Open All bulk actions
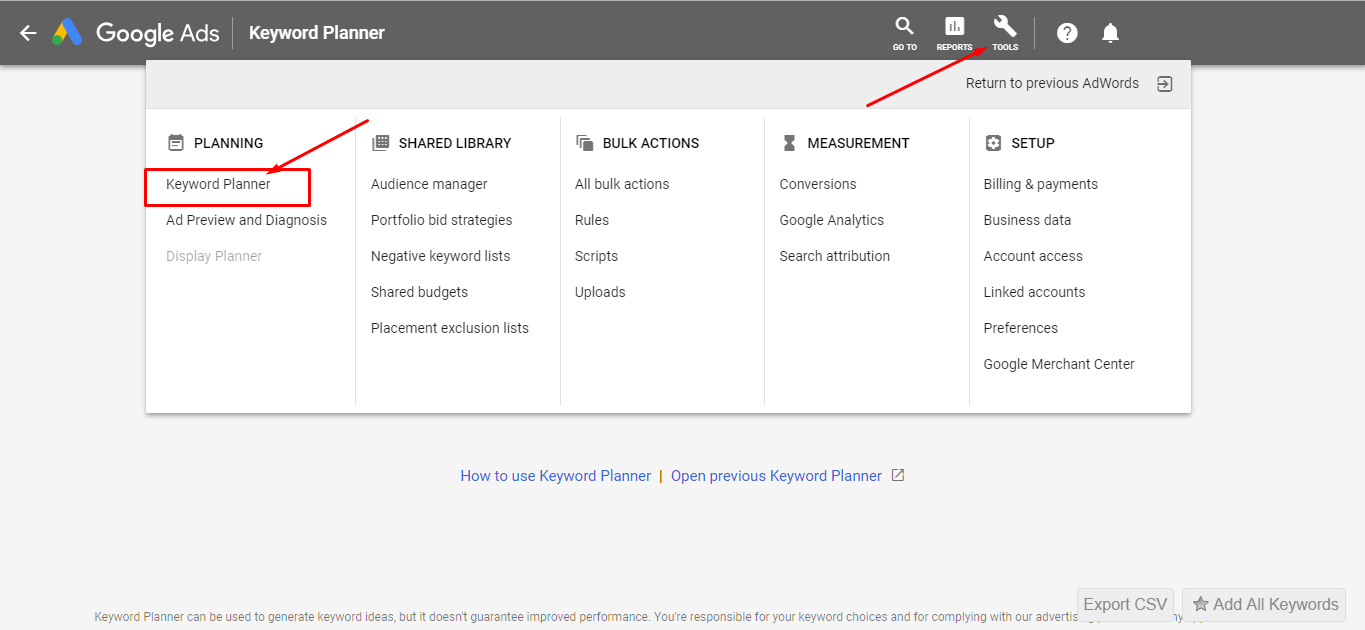This screenshot has height=630, width=1365. tap(622, 184)
